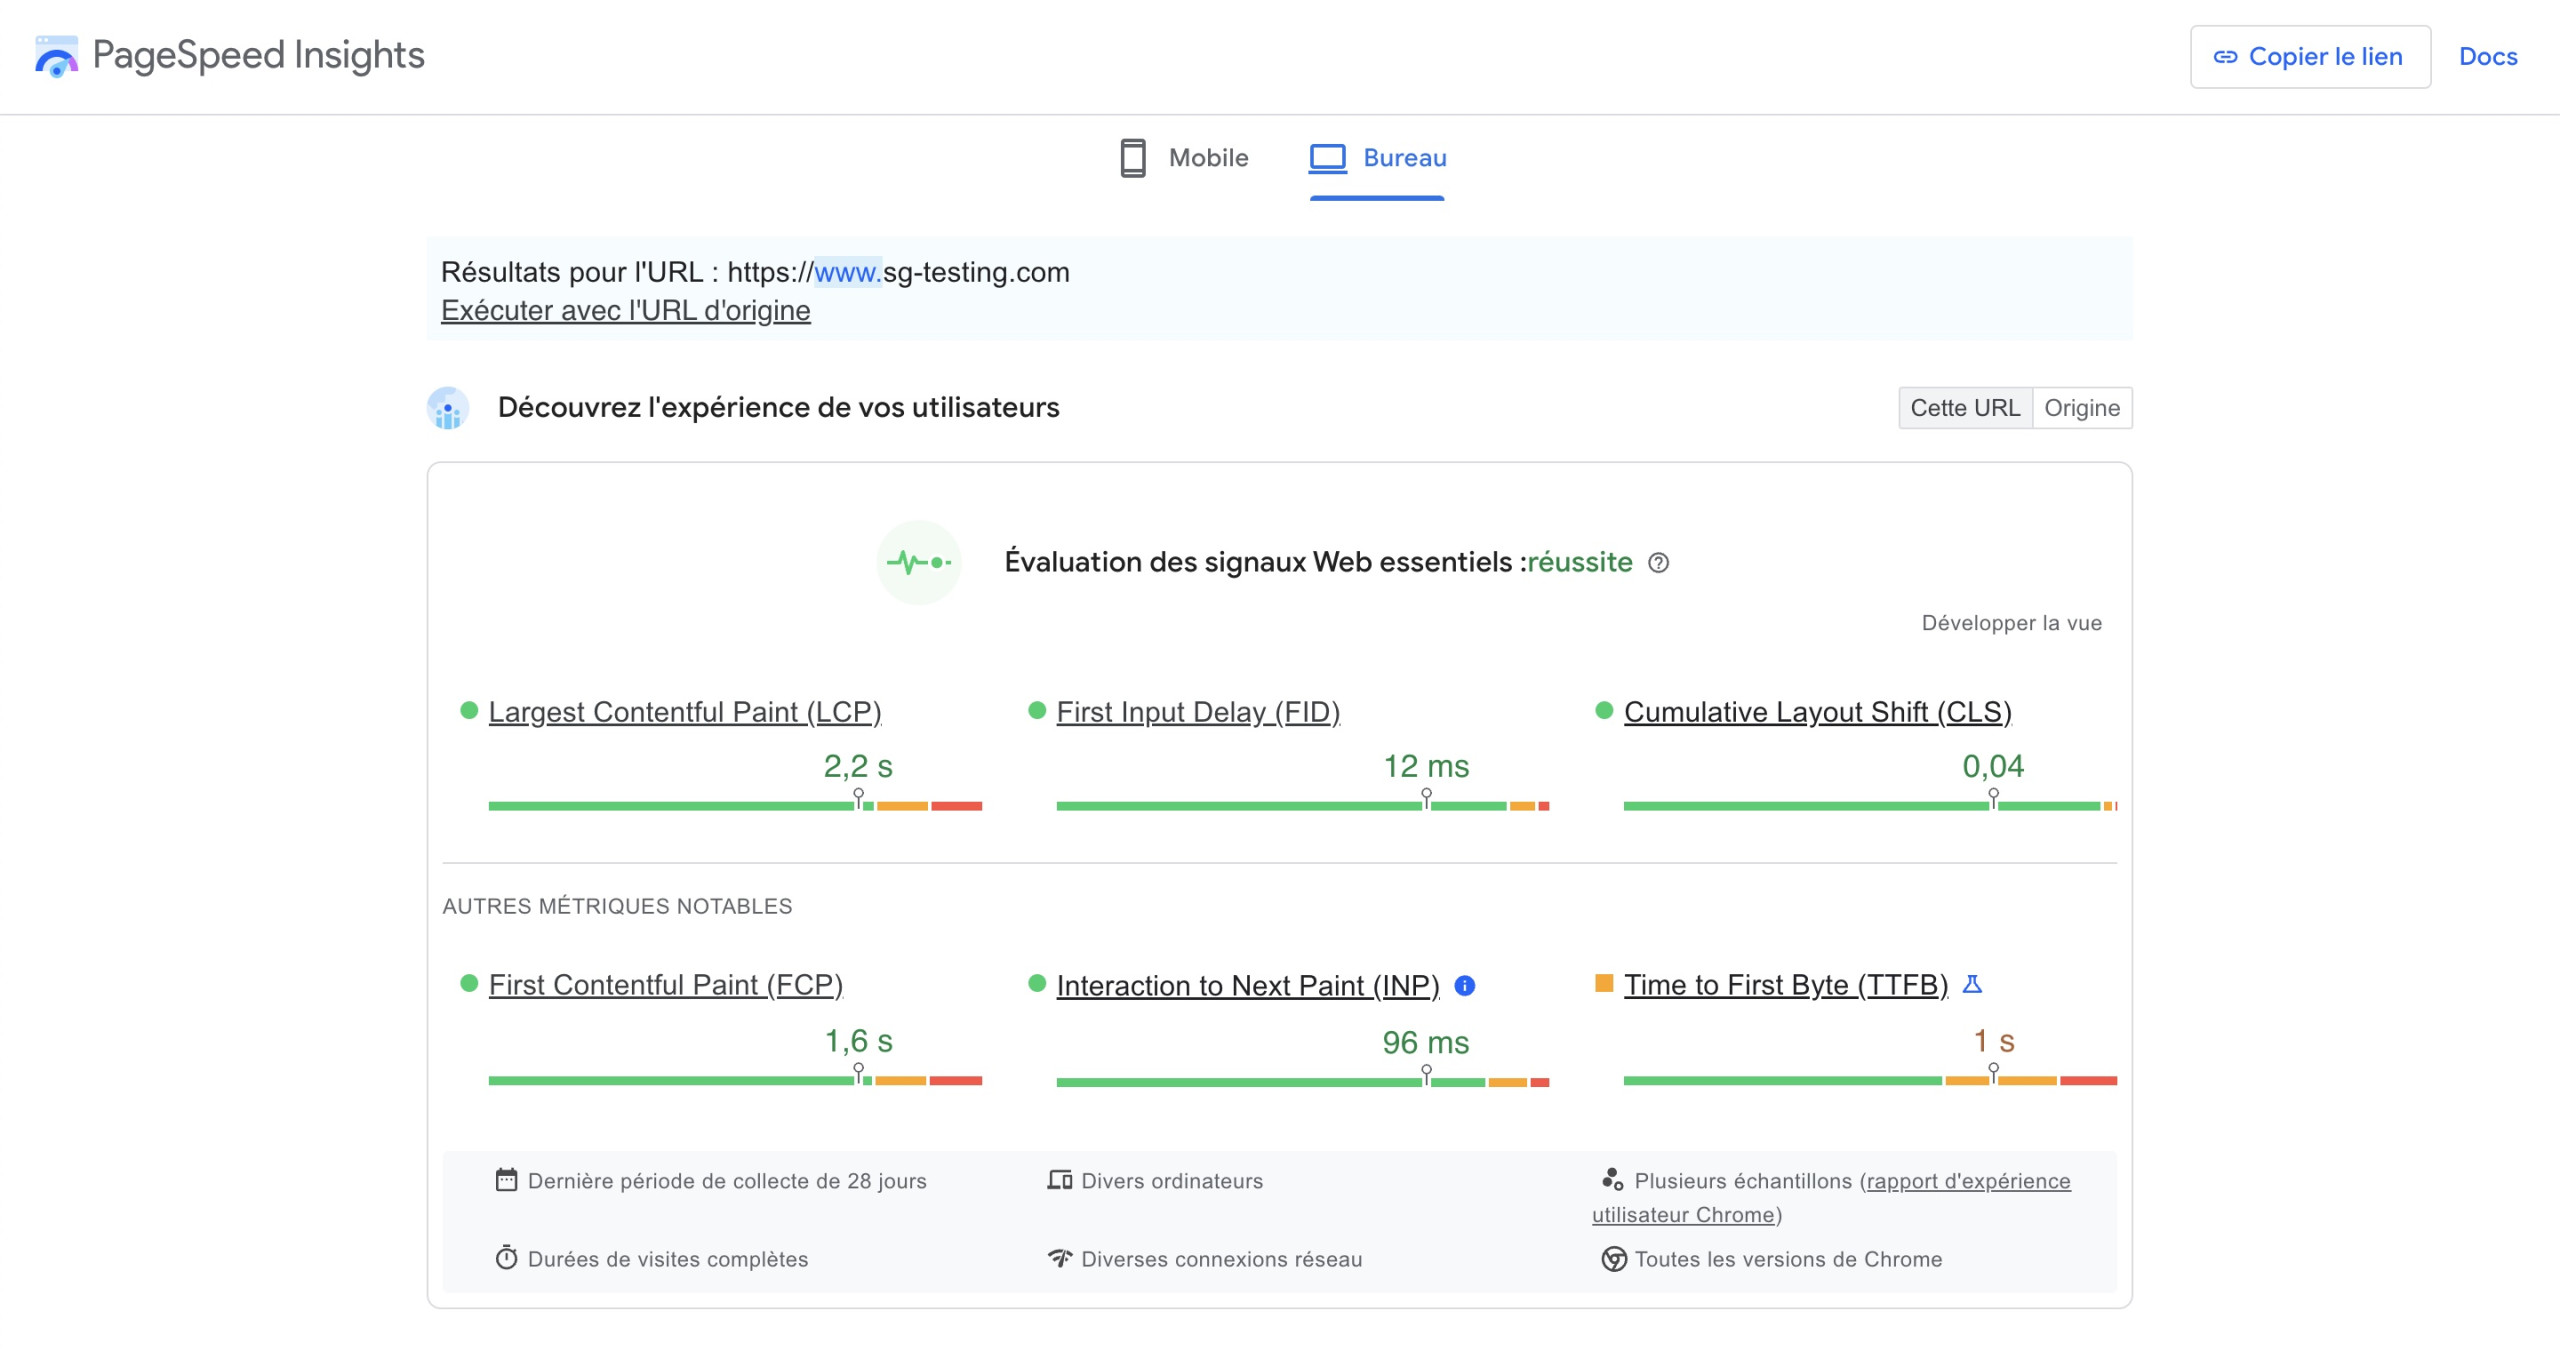The image size is (2560, 1351).
Task: Open First Input Delay (FID) link
Action: pyautogui.click(x=1198, y=712)
